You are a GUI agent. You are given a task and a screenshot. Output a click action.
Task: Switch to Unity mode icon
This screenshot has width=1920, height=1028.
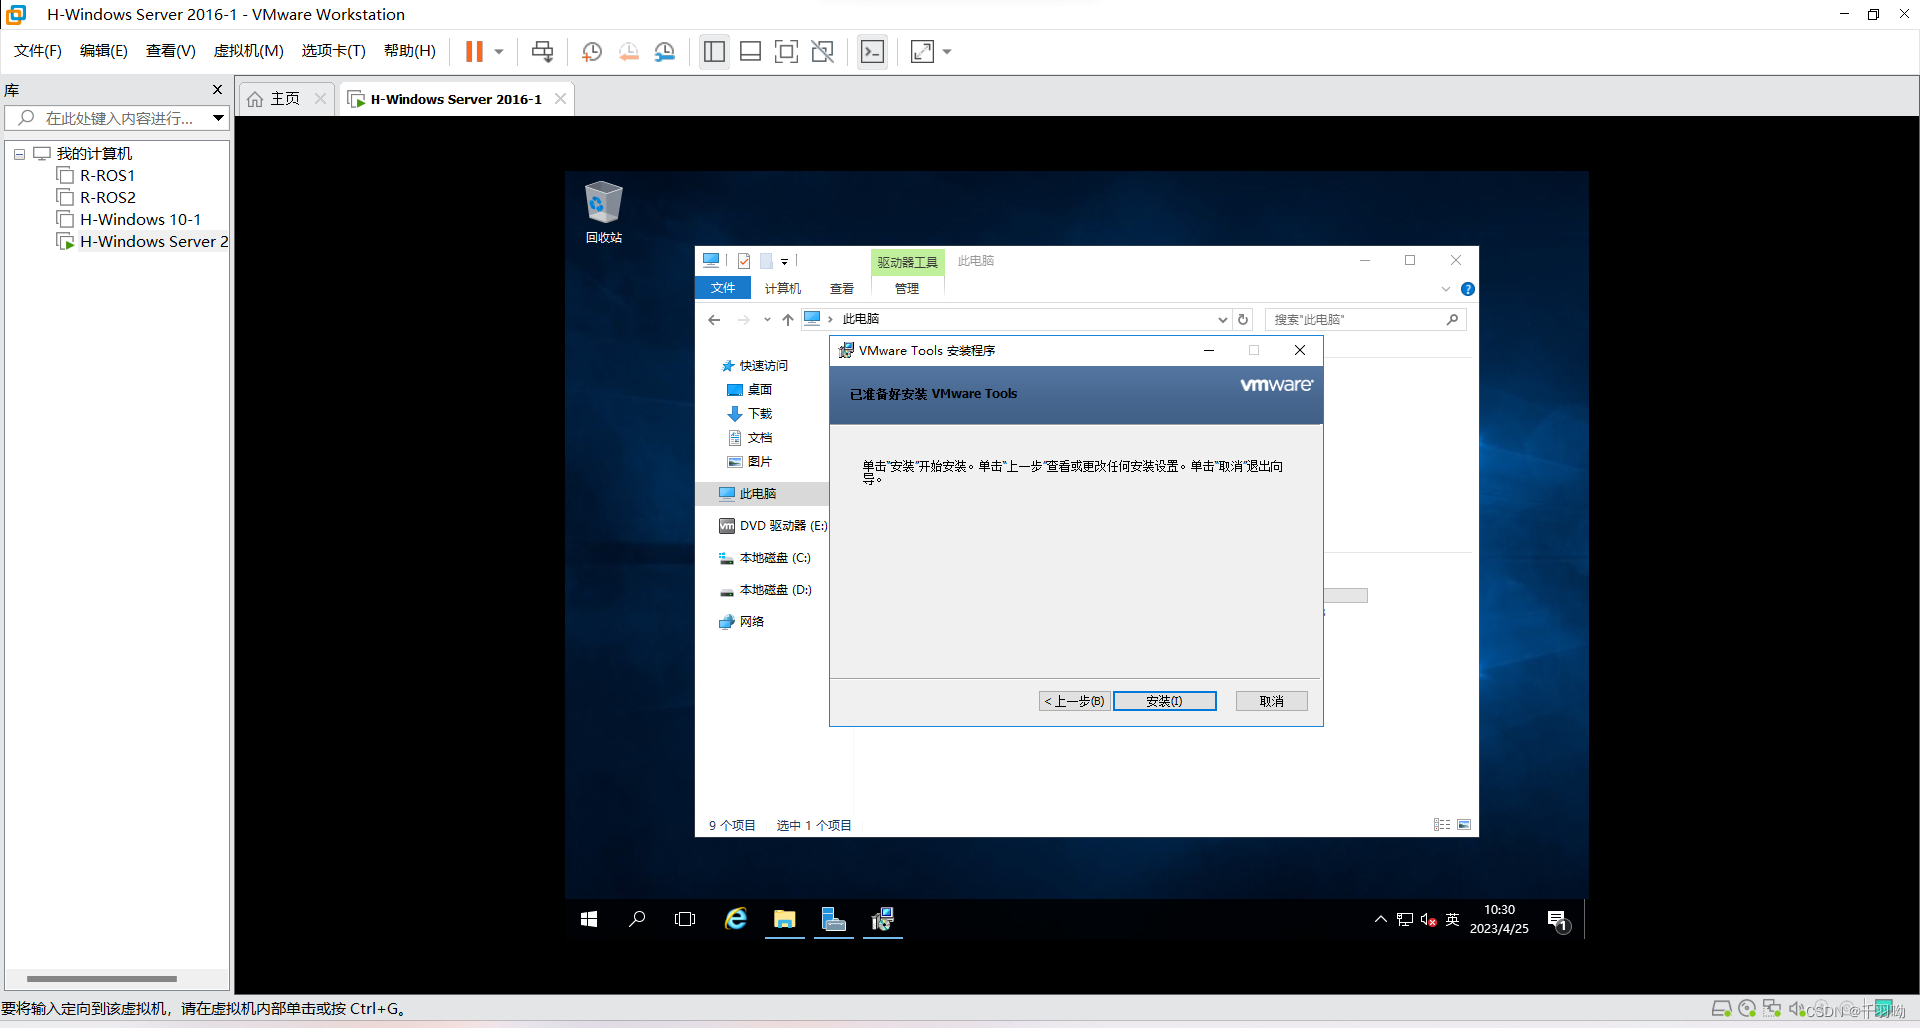click(822, 51)
